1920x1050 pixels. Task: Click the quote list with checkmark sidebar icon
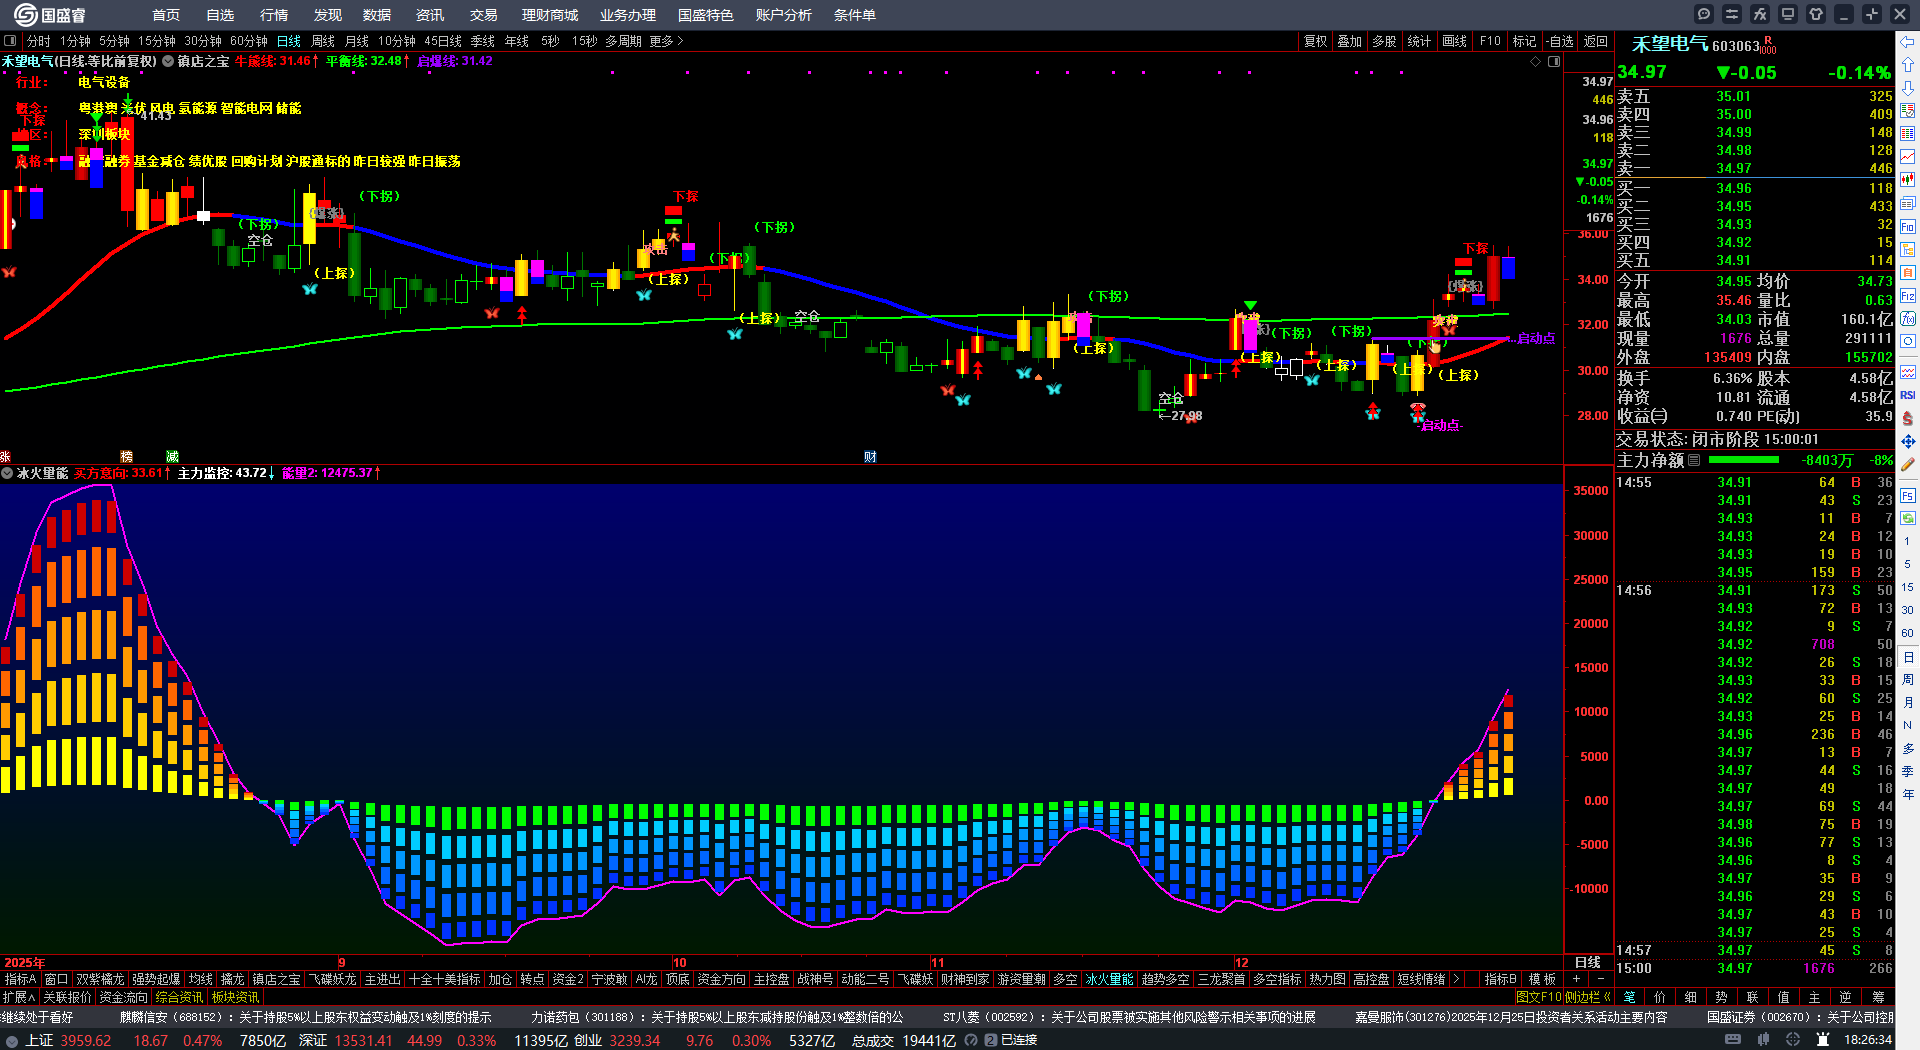pos(1908,111)
